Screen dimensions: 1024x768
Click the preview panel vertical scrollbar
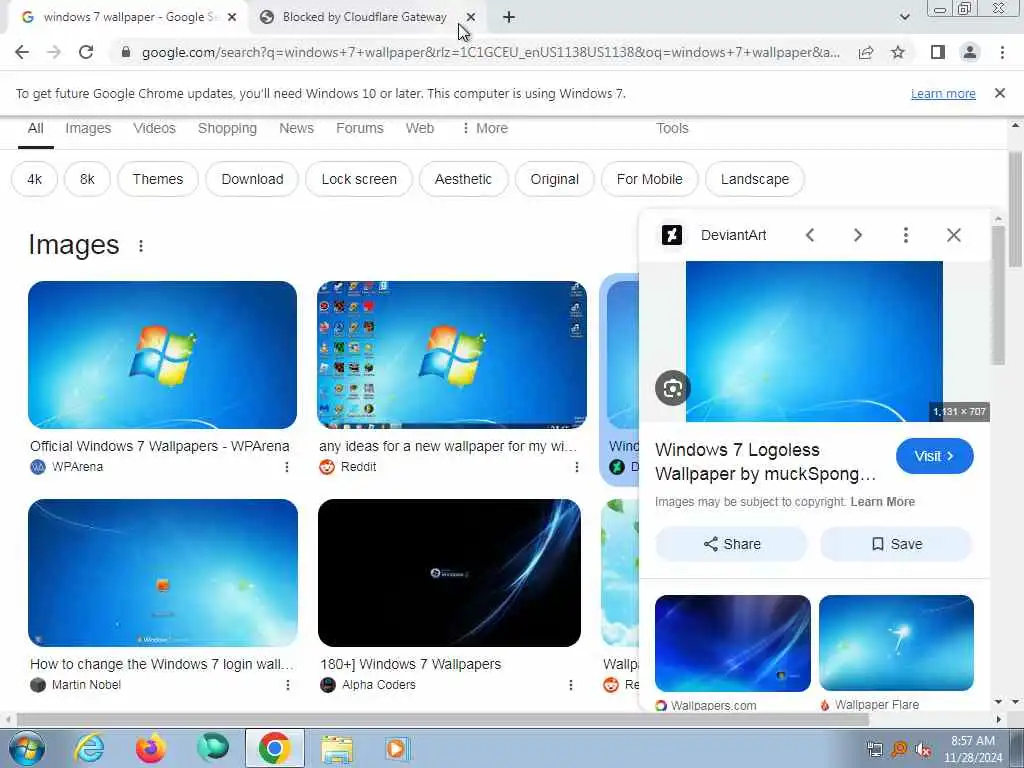coord(998,296)
